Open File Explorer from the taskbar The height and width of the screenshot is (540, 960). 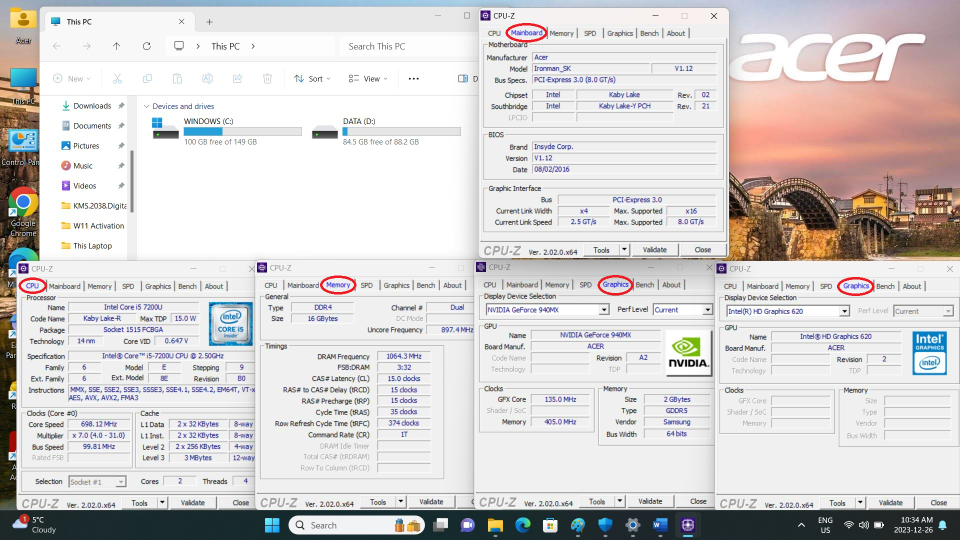495,525
